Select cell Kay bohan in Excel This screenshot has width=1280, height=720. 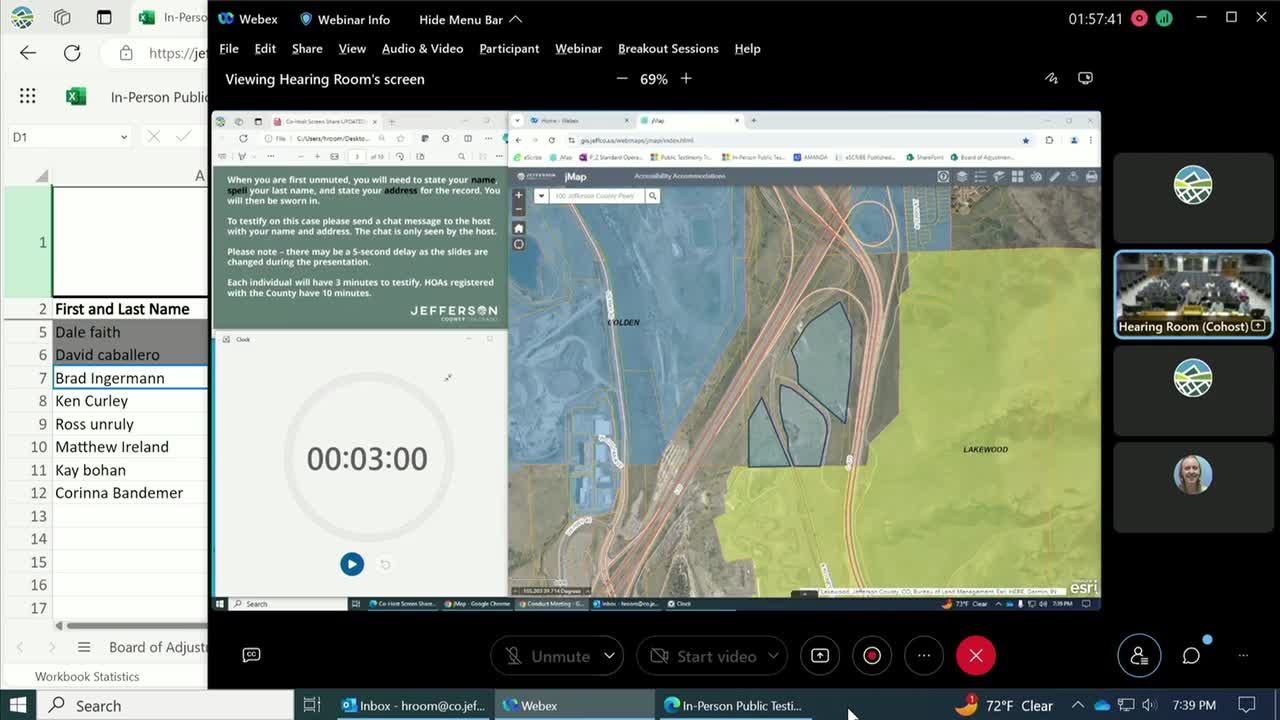130,470
